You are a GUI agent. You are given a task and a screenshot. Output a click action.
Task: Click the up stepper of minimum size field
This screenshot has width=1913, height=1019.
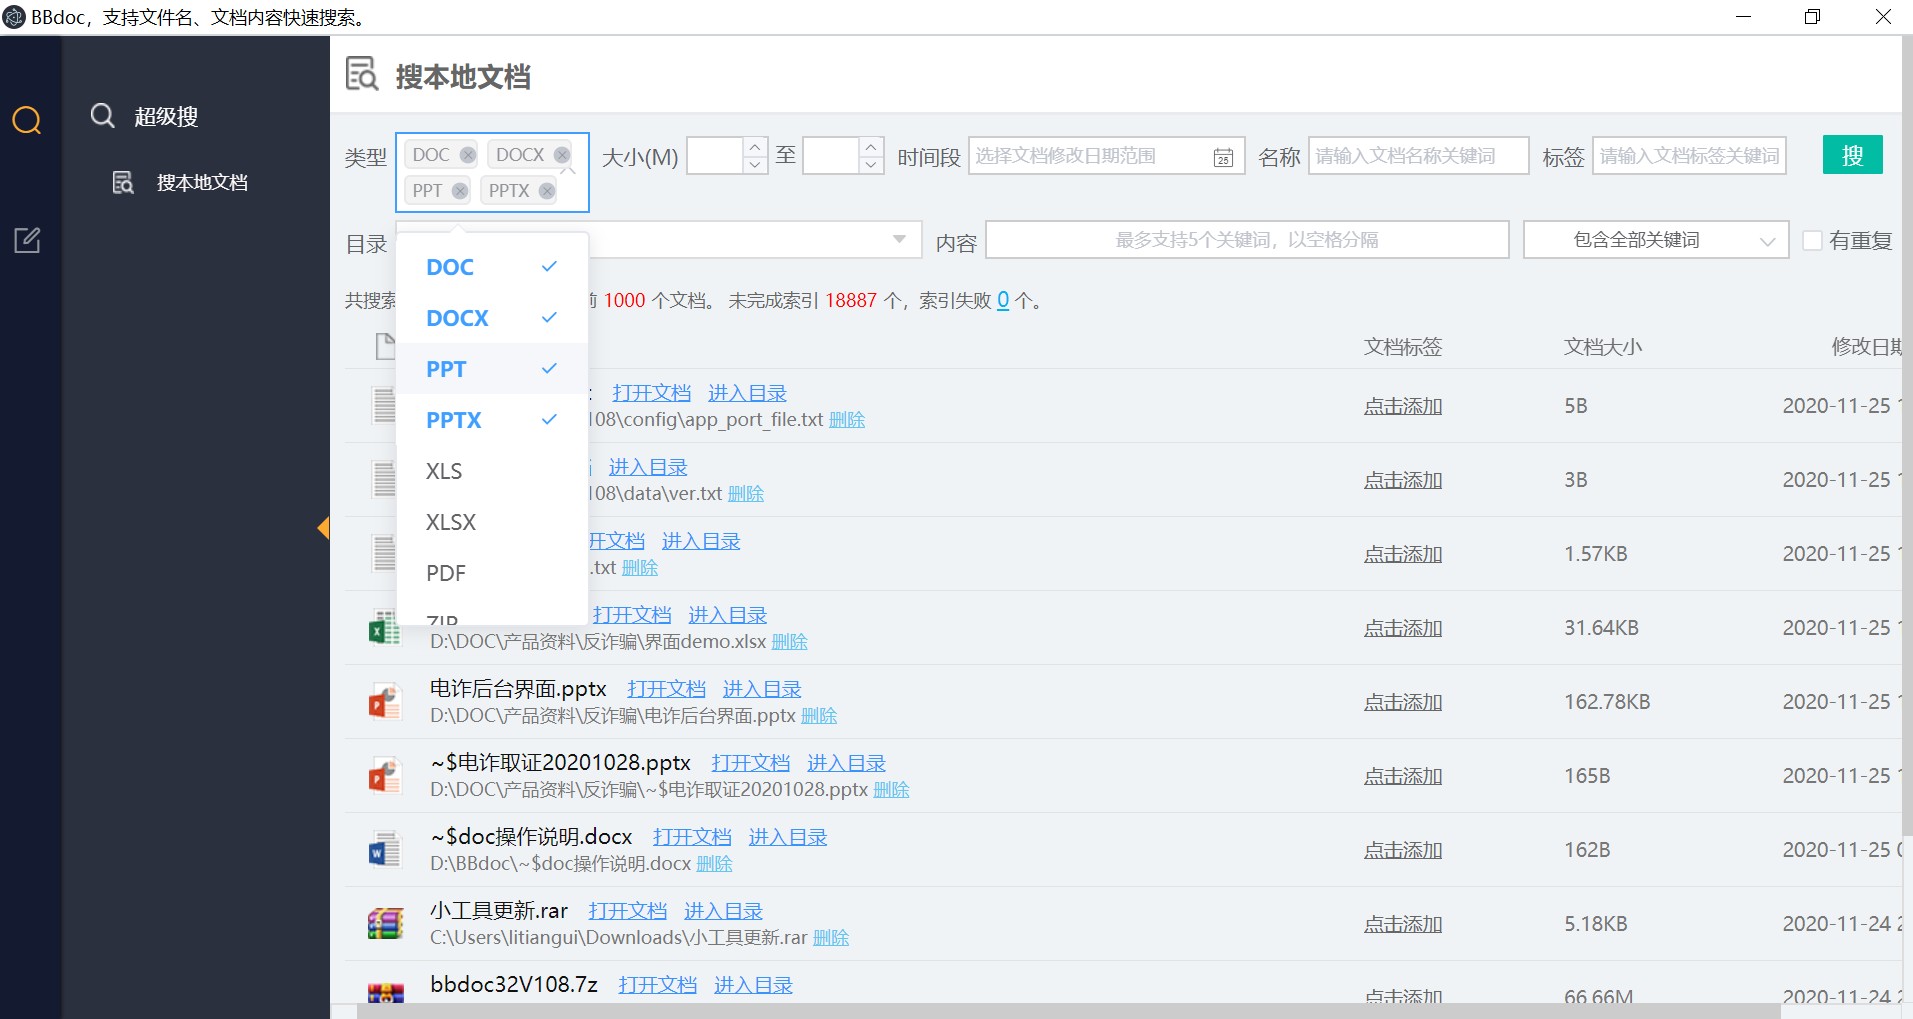755,147
